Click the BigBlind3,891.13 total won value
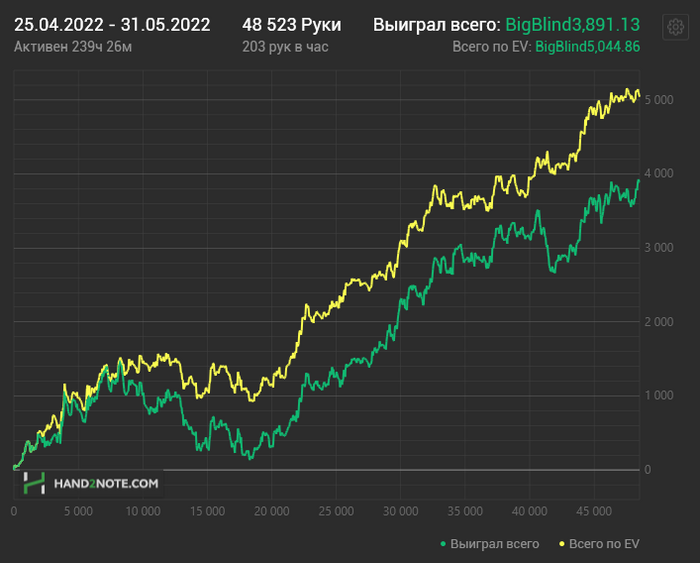 point(573,25)
